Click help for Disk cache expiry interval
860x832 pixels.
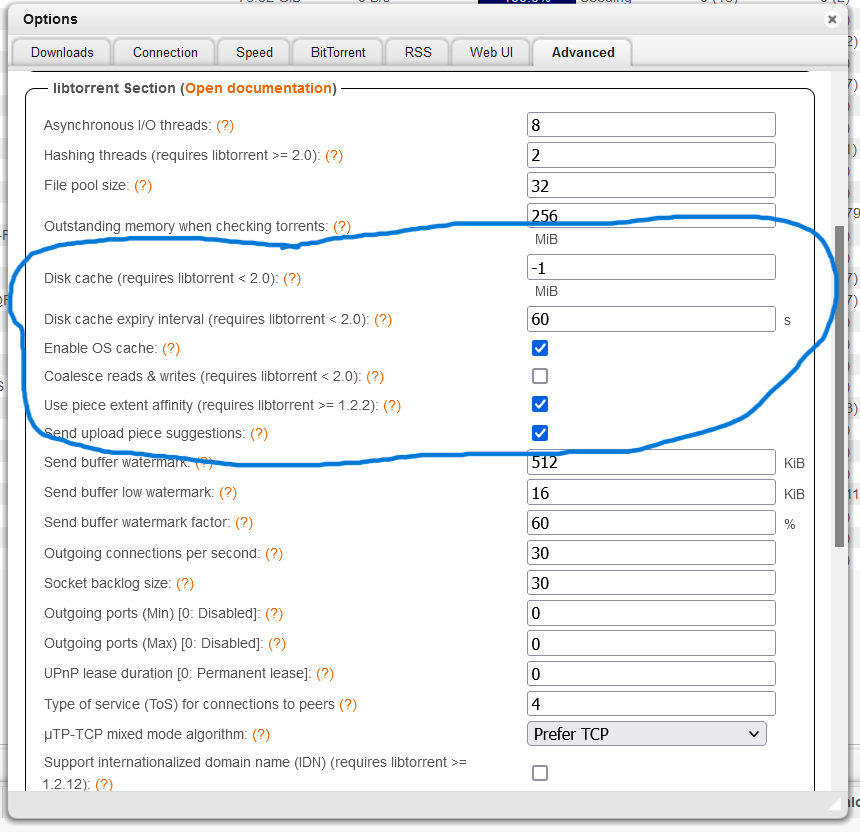(383, 318)
